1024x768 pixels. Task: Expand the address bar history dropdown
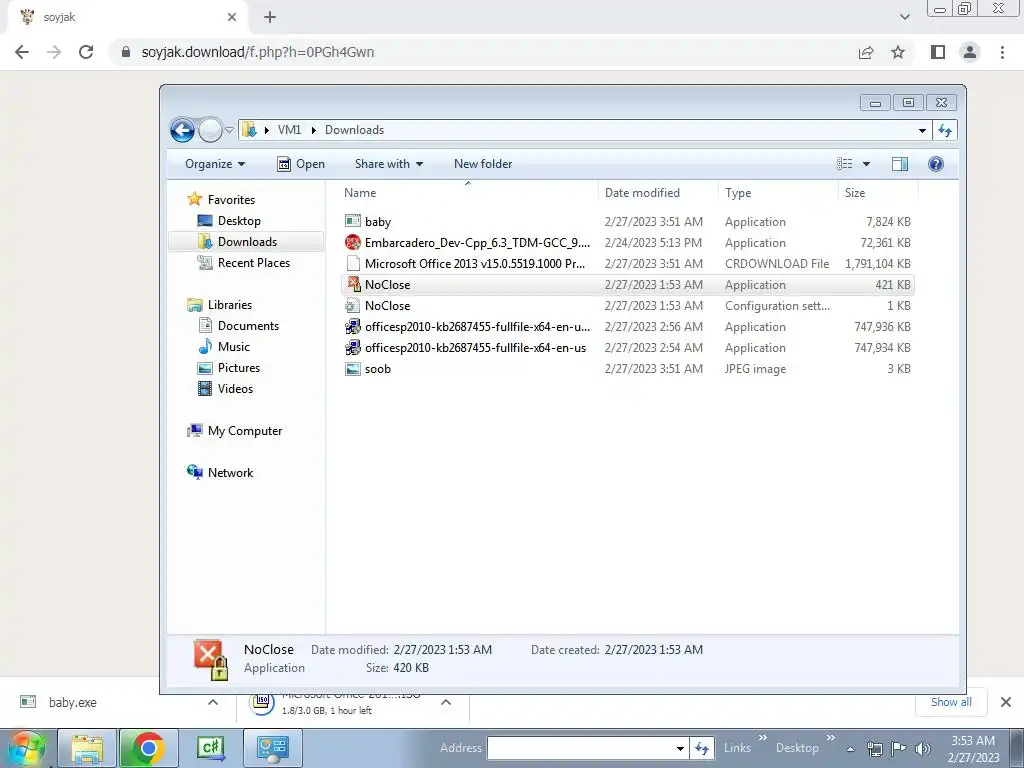[x=921, y=130]
